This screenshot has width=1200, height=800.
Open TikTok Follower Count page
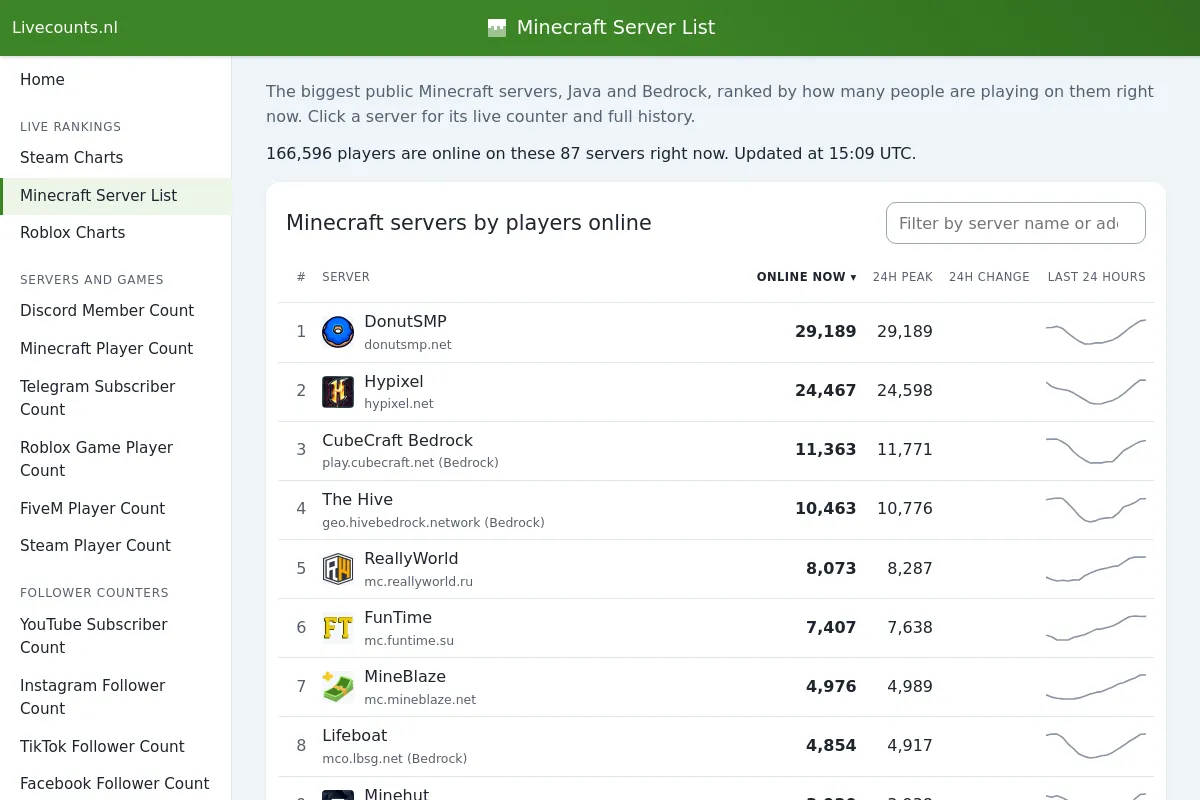pos(116,746)
